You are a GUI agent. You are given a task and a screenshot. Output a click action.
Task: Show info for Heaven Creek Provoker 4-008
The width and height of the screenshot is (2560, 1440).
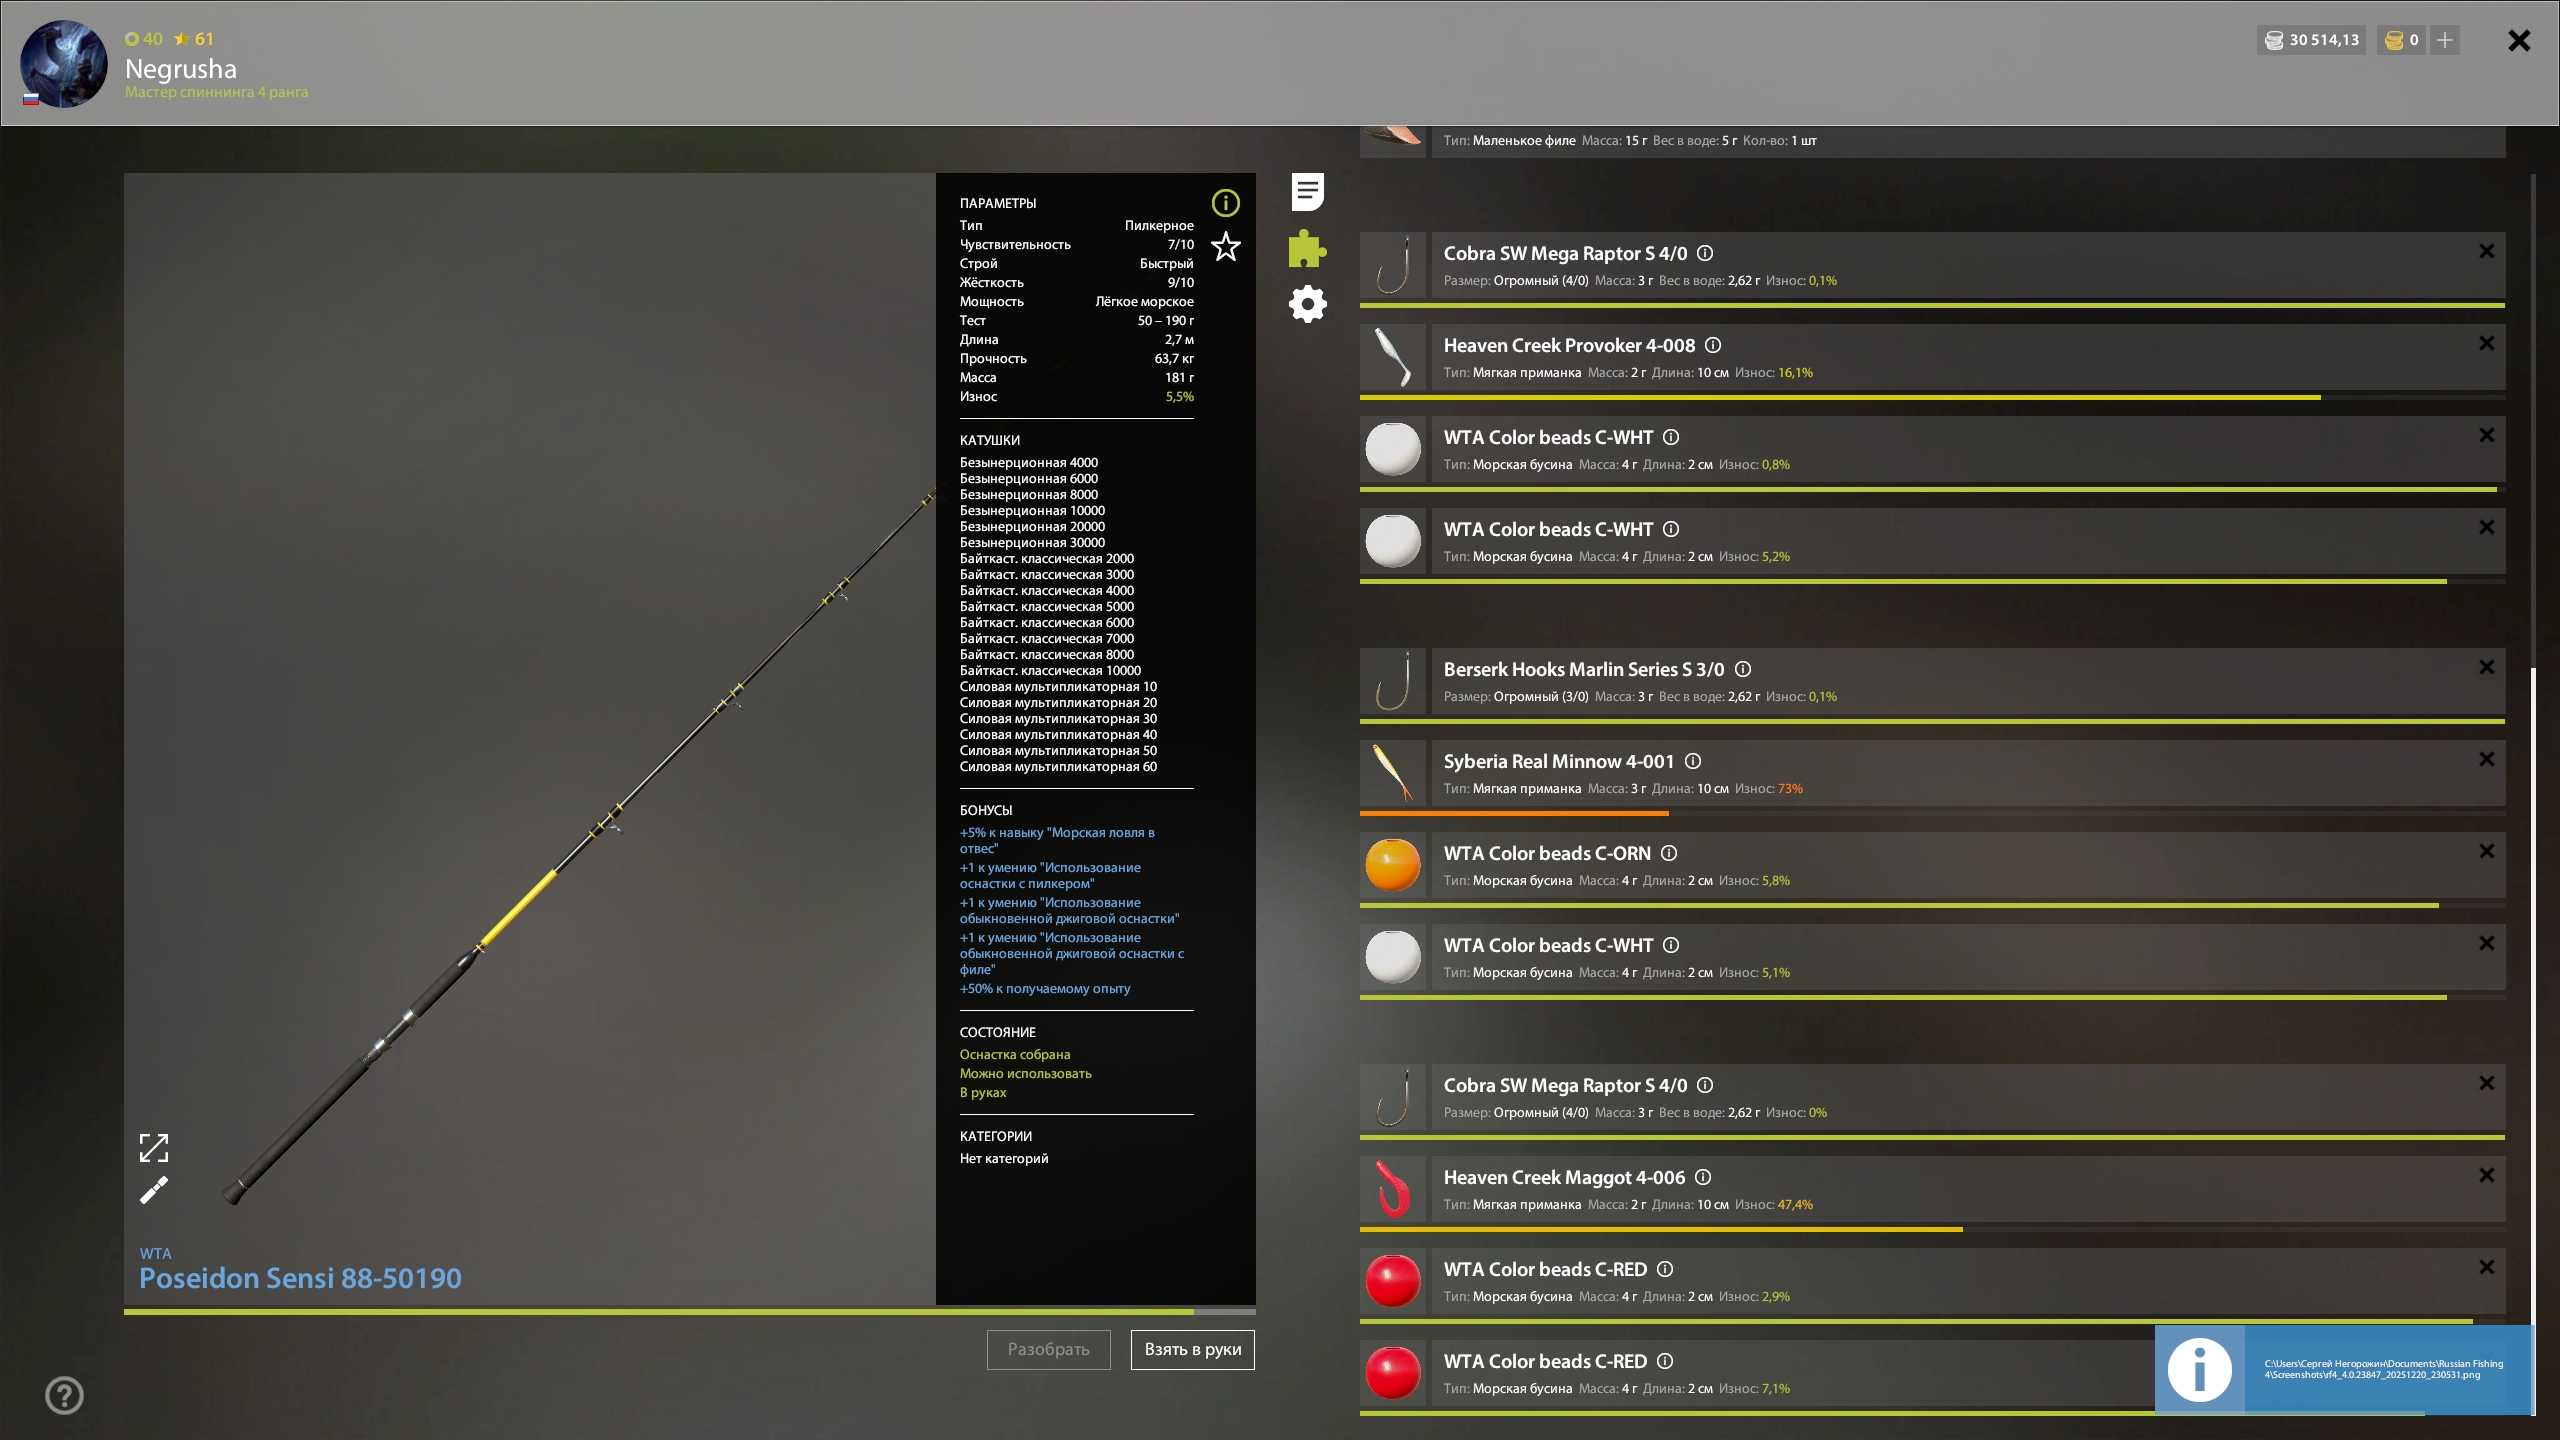pyautogui.click(x=1713, y=345)
